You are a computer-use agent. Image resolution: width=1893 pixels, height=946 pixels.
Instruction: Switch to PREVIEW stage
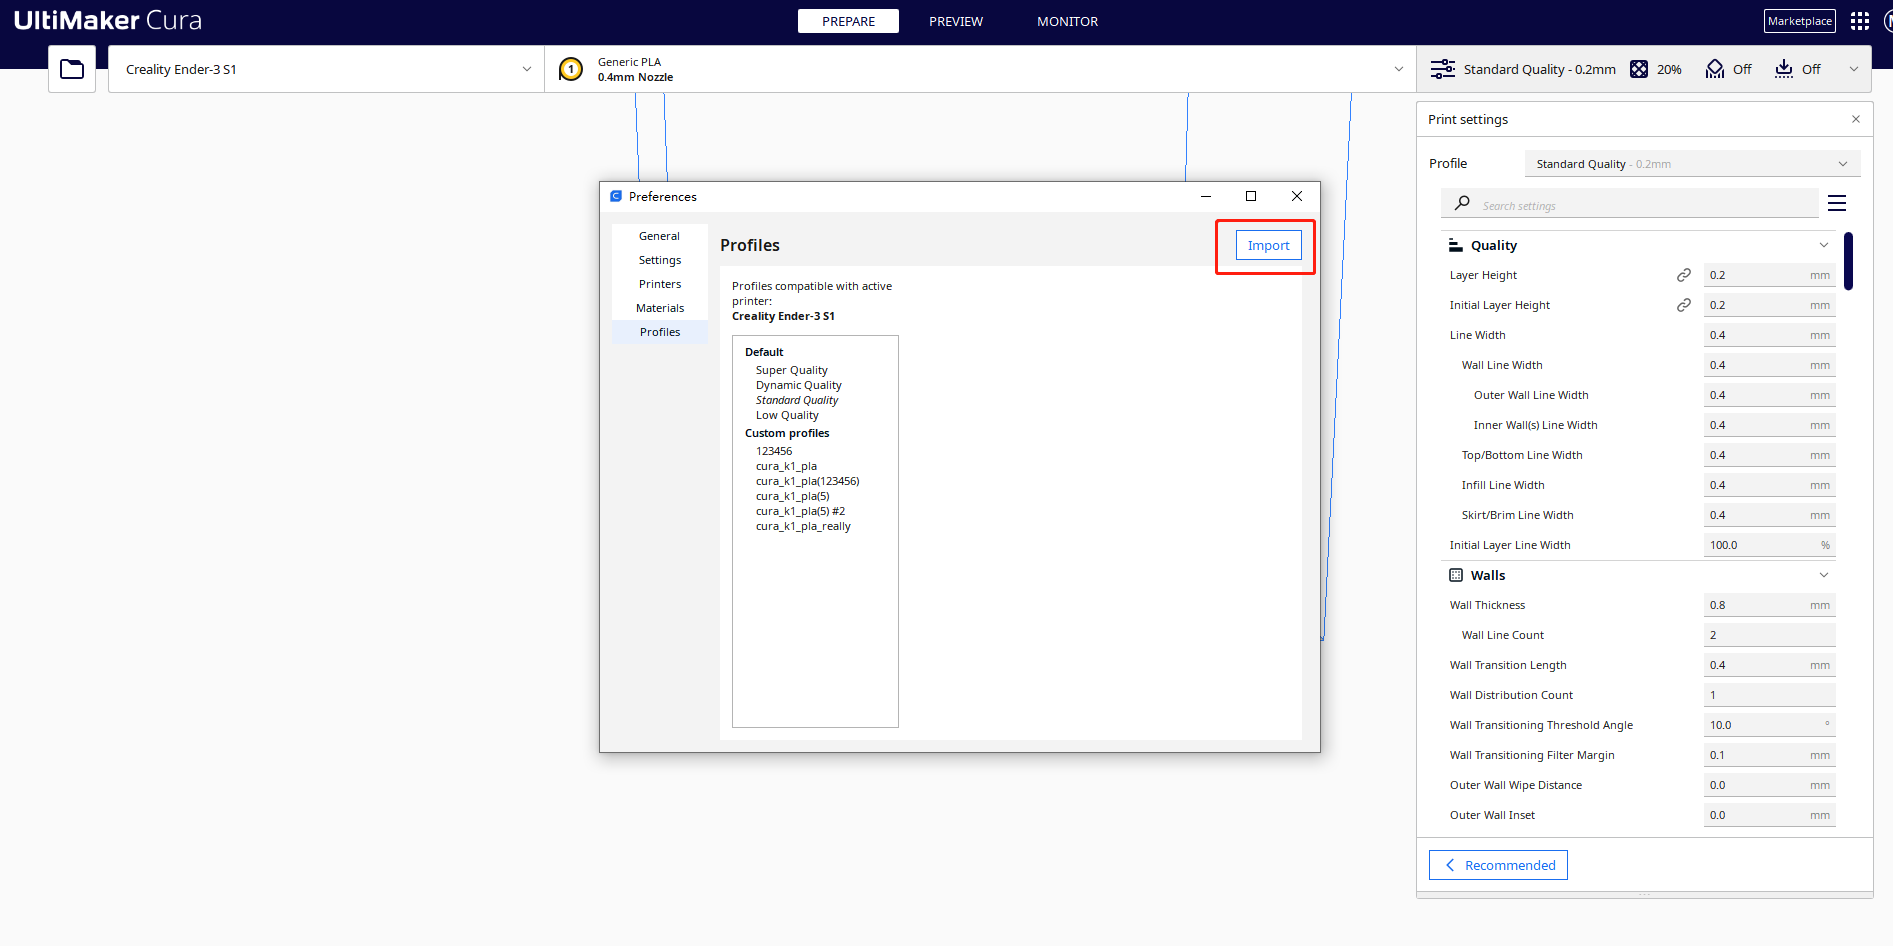(956, 21)
